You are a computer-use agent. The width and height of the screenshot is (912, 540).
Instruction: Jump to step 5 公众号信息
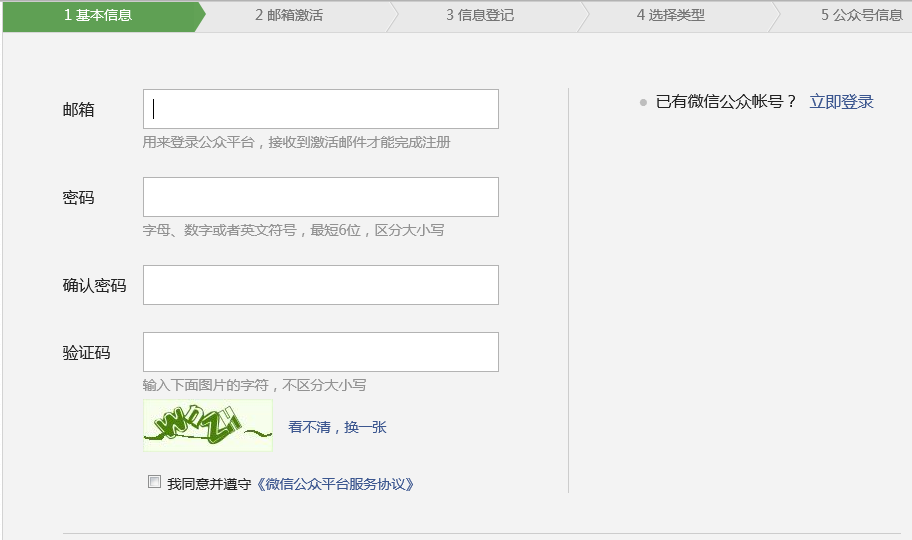(x=861, y=15)
